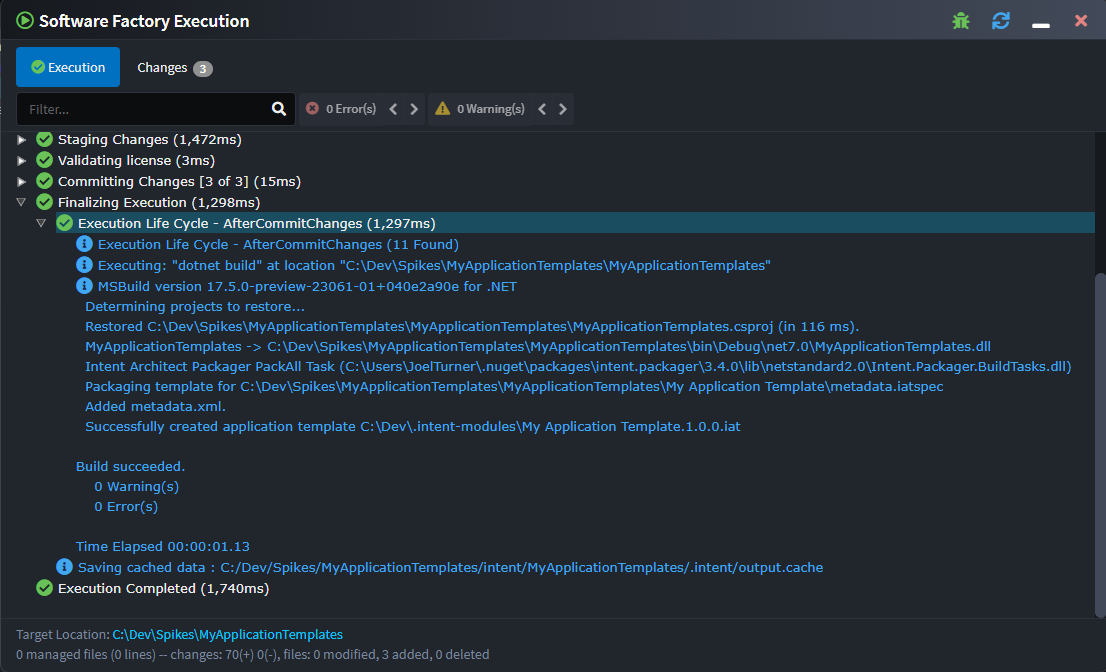
Task: Open target location C:\Dev\Spikes\MyApplicationTemplates link
Action: 228,635
